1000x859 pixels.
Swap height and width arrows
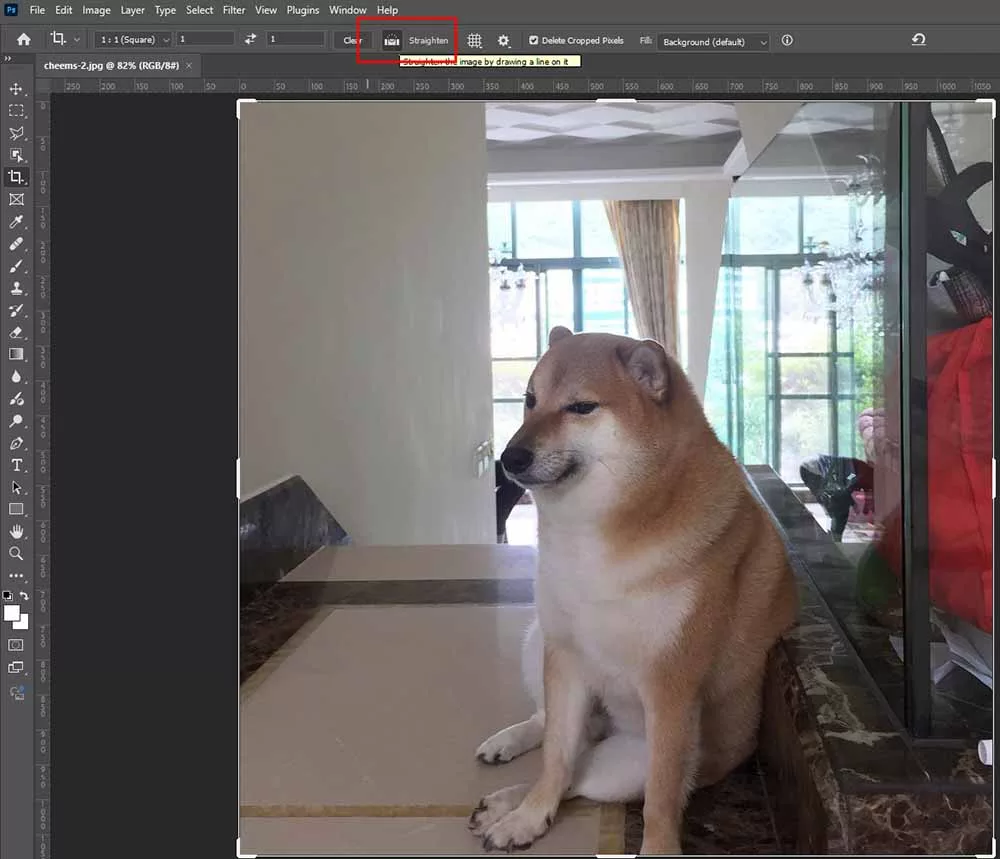point(250,39)
